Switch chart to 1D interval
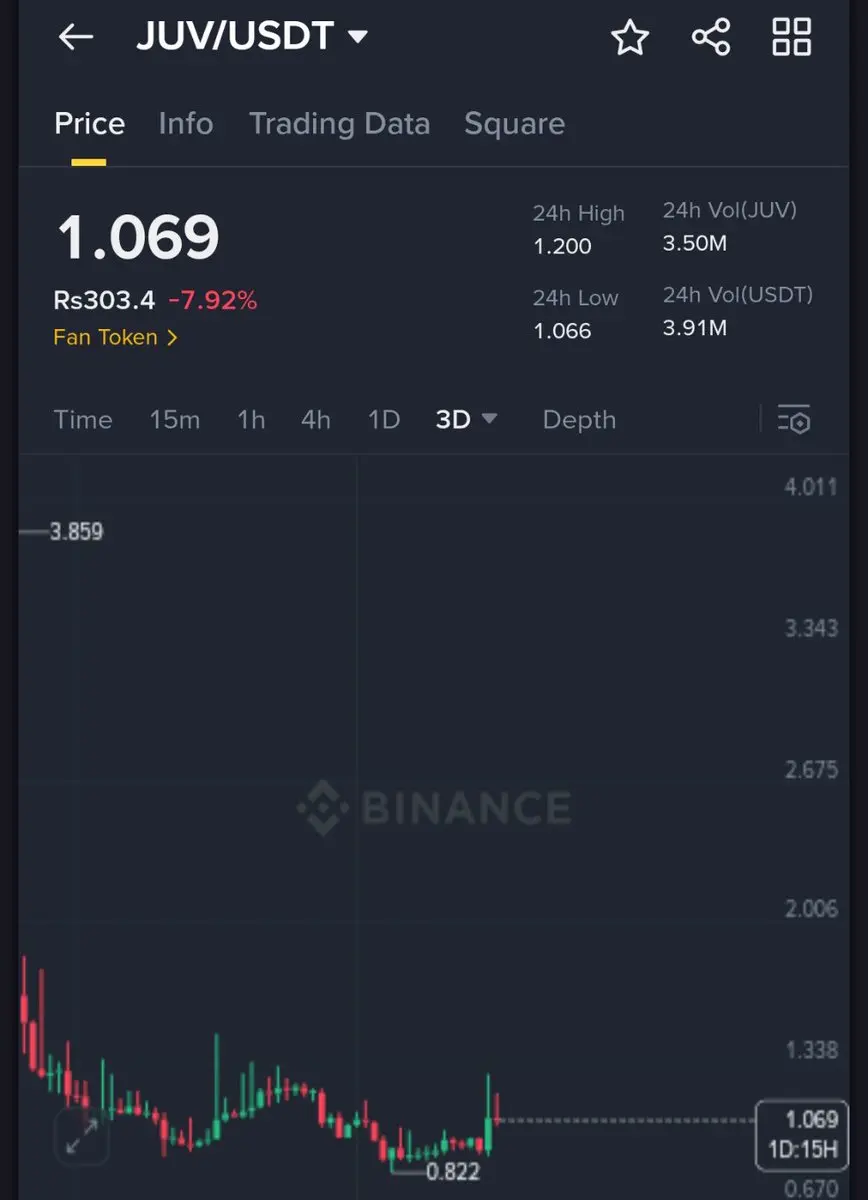868x1200 pixels. pos(384,420)
